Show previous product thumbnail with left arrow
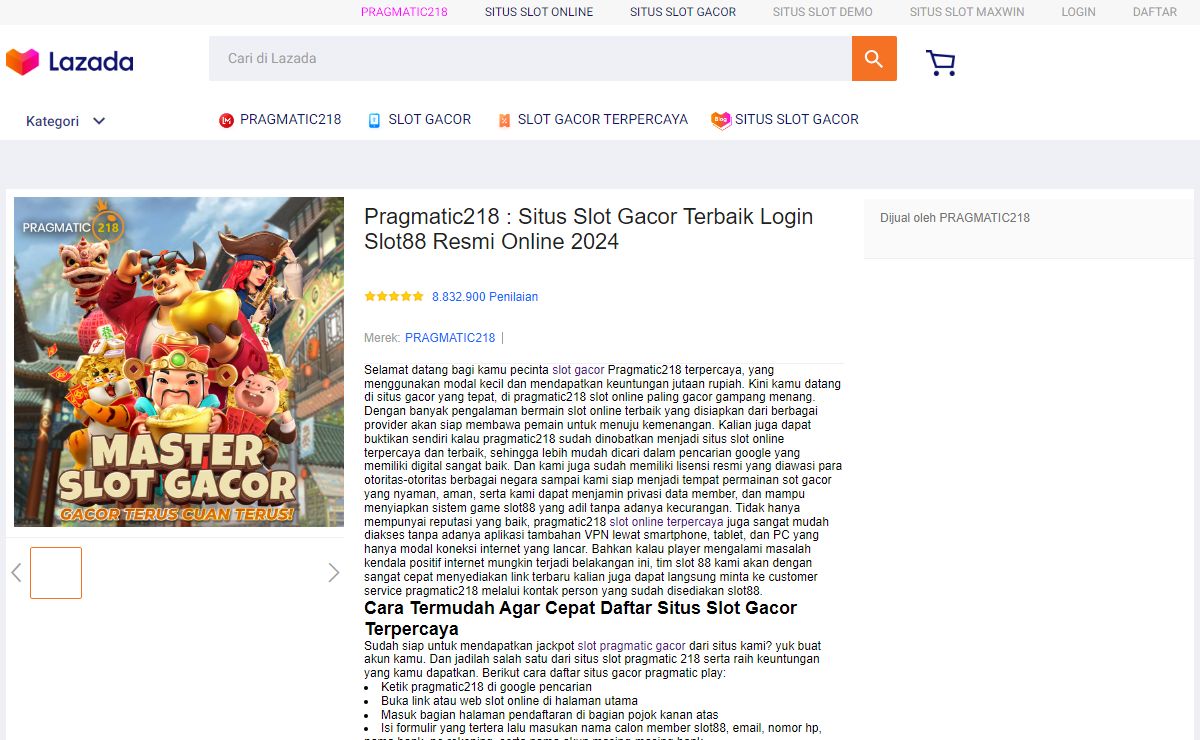 click(x=16, y=573)
